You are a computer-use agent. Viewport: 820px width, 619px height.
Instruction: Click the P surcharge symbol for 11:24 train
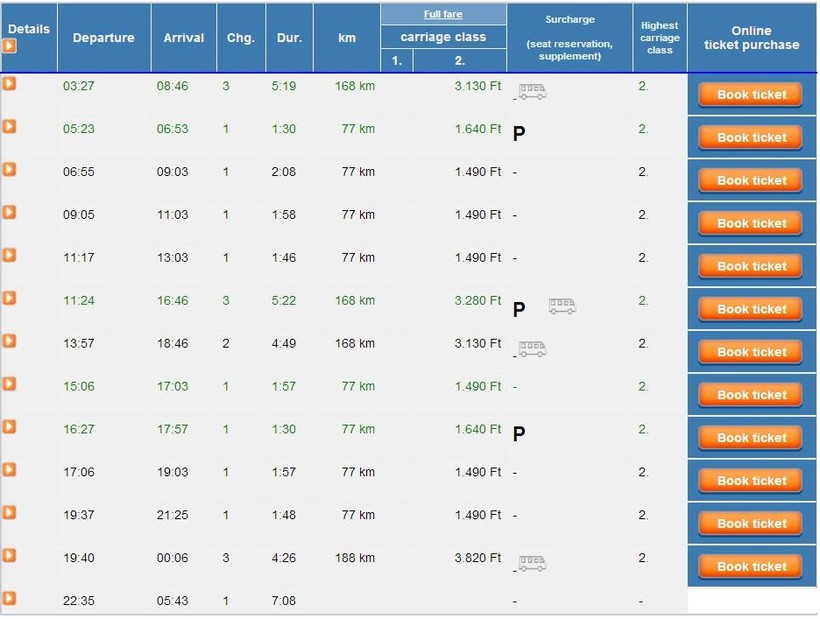tap(519, 310)
